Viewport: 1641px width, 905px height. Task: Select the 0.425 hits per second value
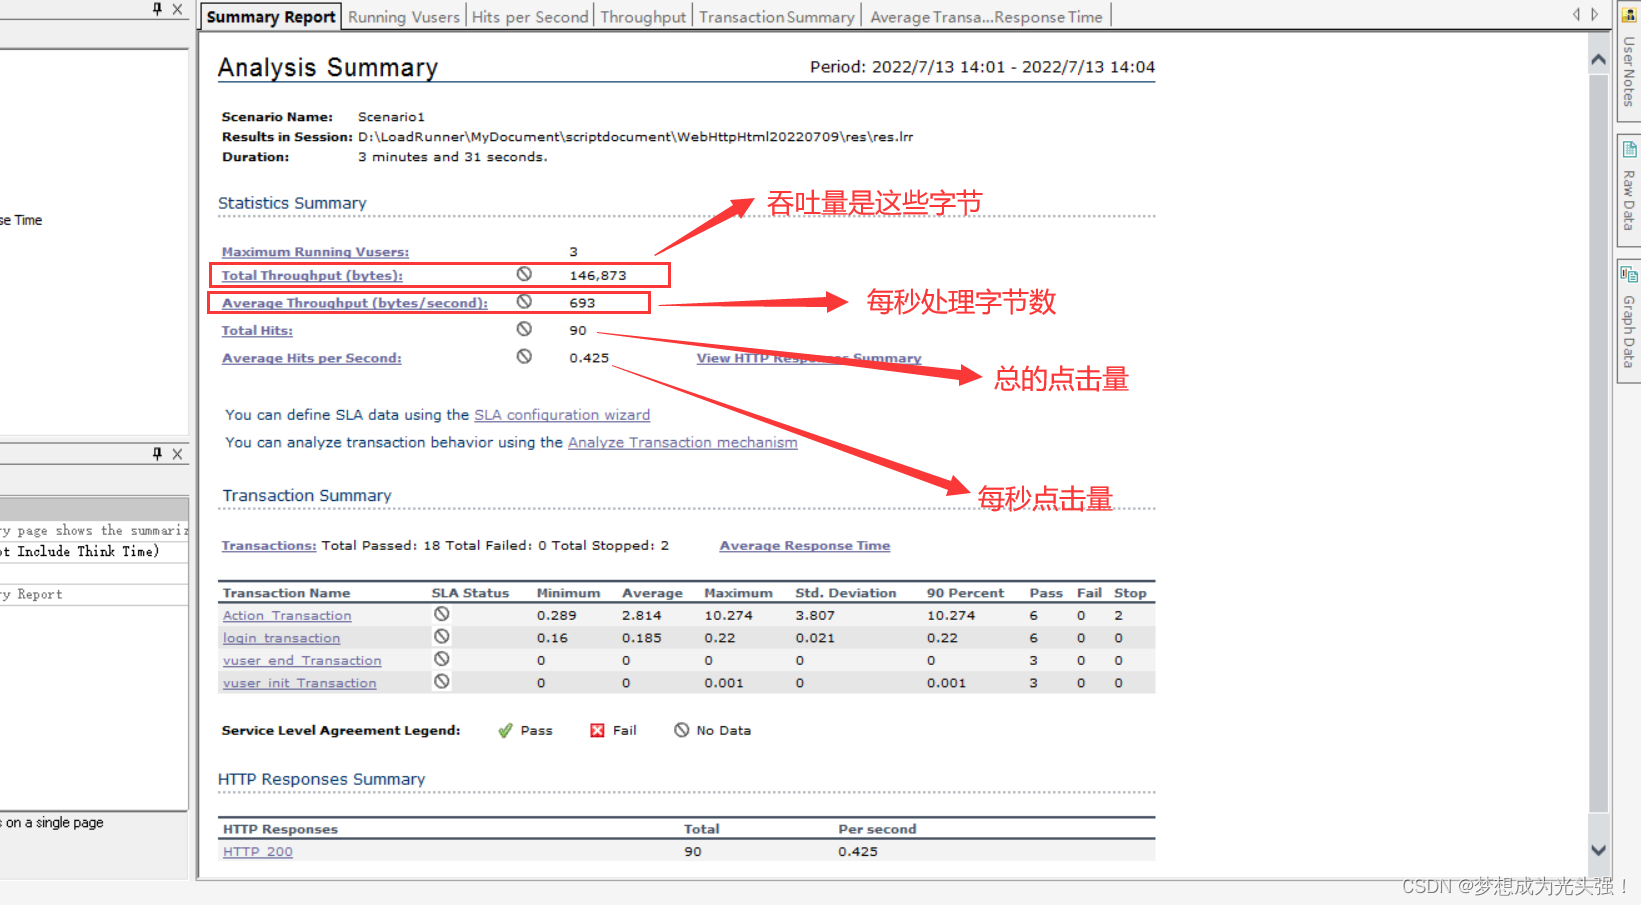point(589,358)
